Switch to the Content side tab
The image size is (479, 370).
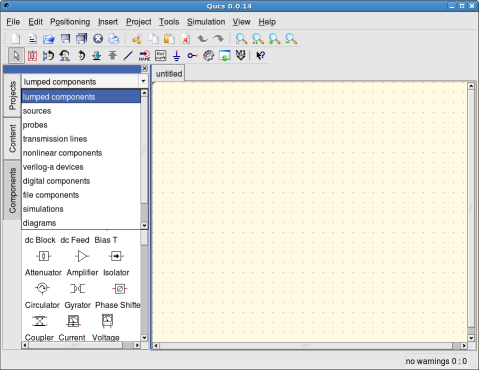12,138
